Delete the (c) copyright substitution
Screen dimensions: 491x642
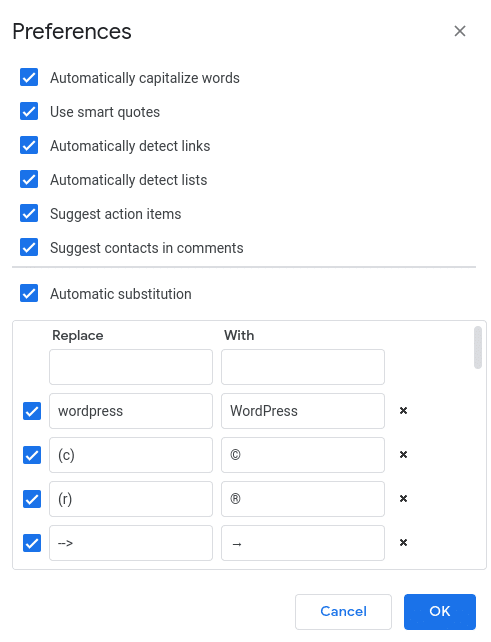coord(403,454)
